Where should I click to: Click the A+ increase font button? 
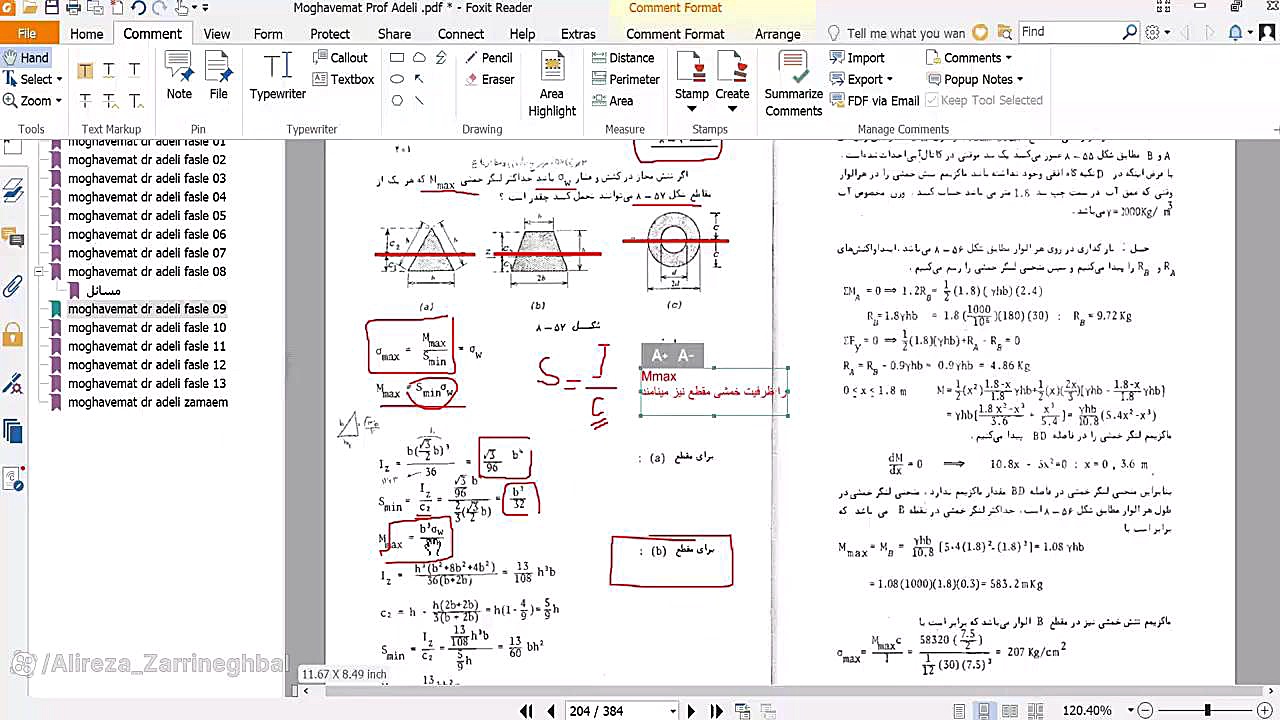pos(660,355)
